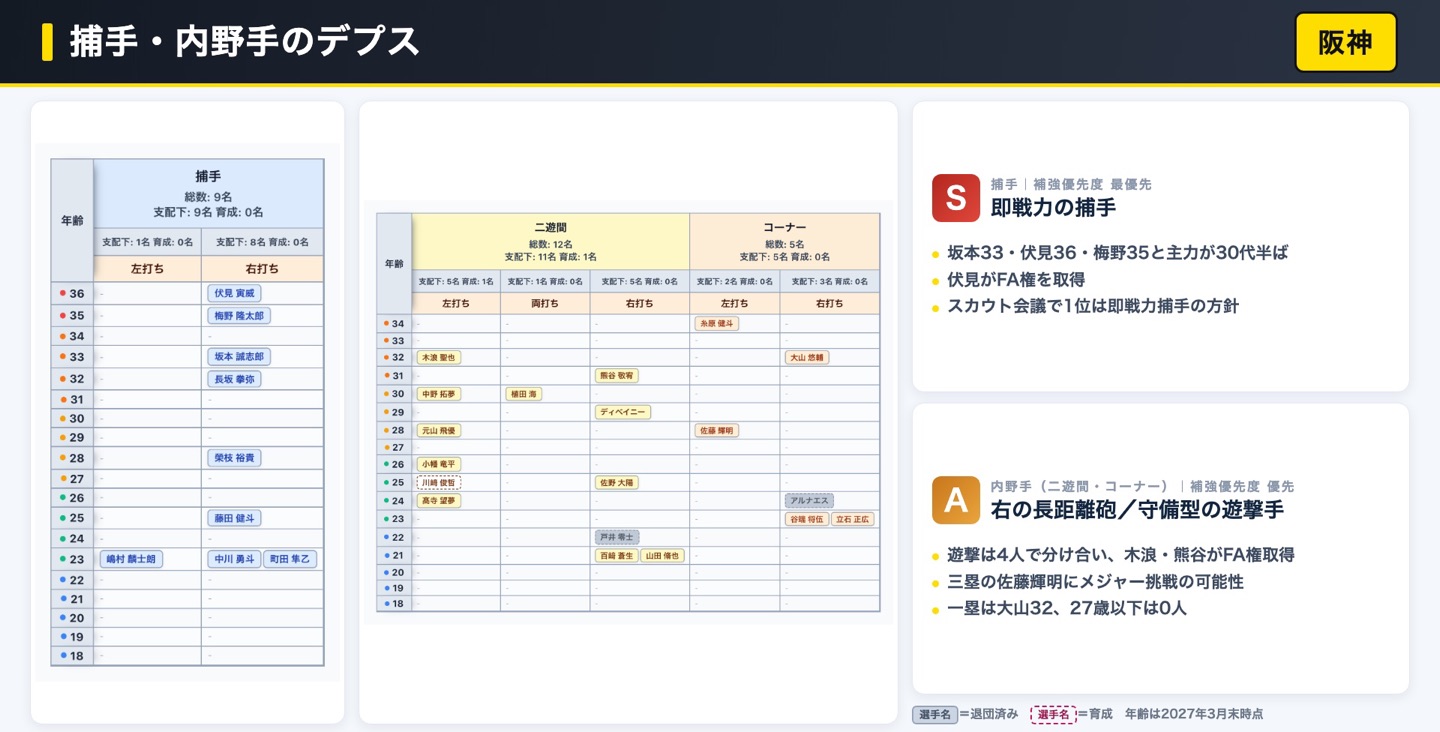Click player chip 佐野 大陽
The image size is (1440, 732).
[x=617, y=482]
